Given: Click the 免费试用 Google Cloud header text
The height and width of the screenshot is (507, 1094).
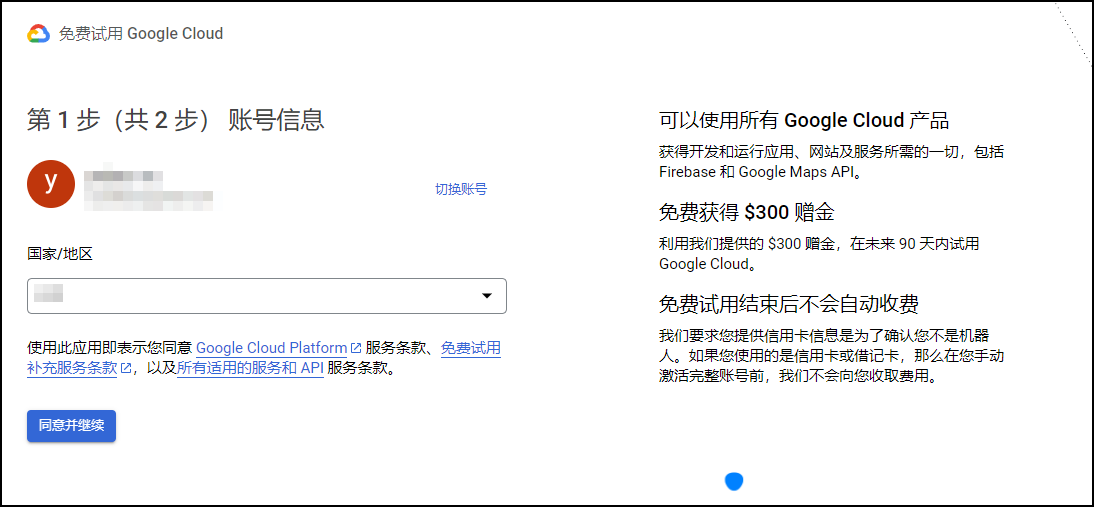Looking at the screenshot, I should click(x=141, y=33).
